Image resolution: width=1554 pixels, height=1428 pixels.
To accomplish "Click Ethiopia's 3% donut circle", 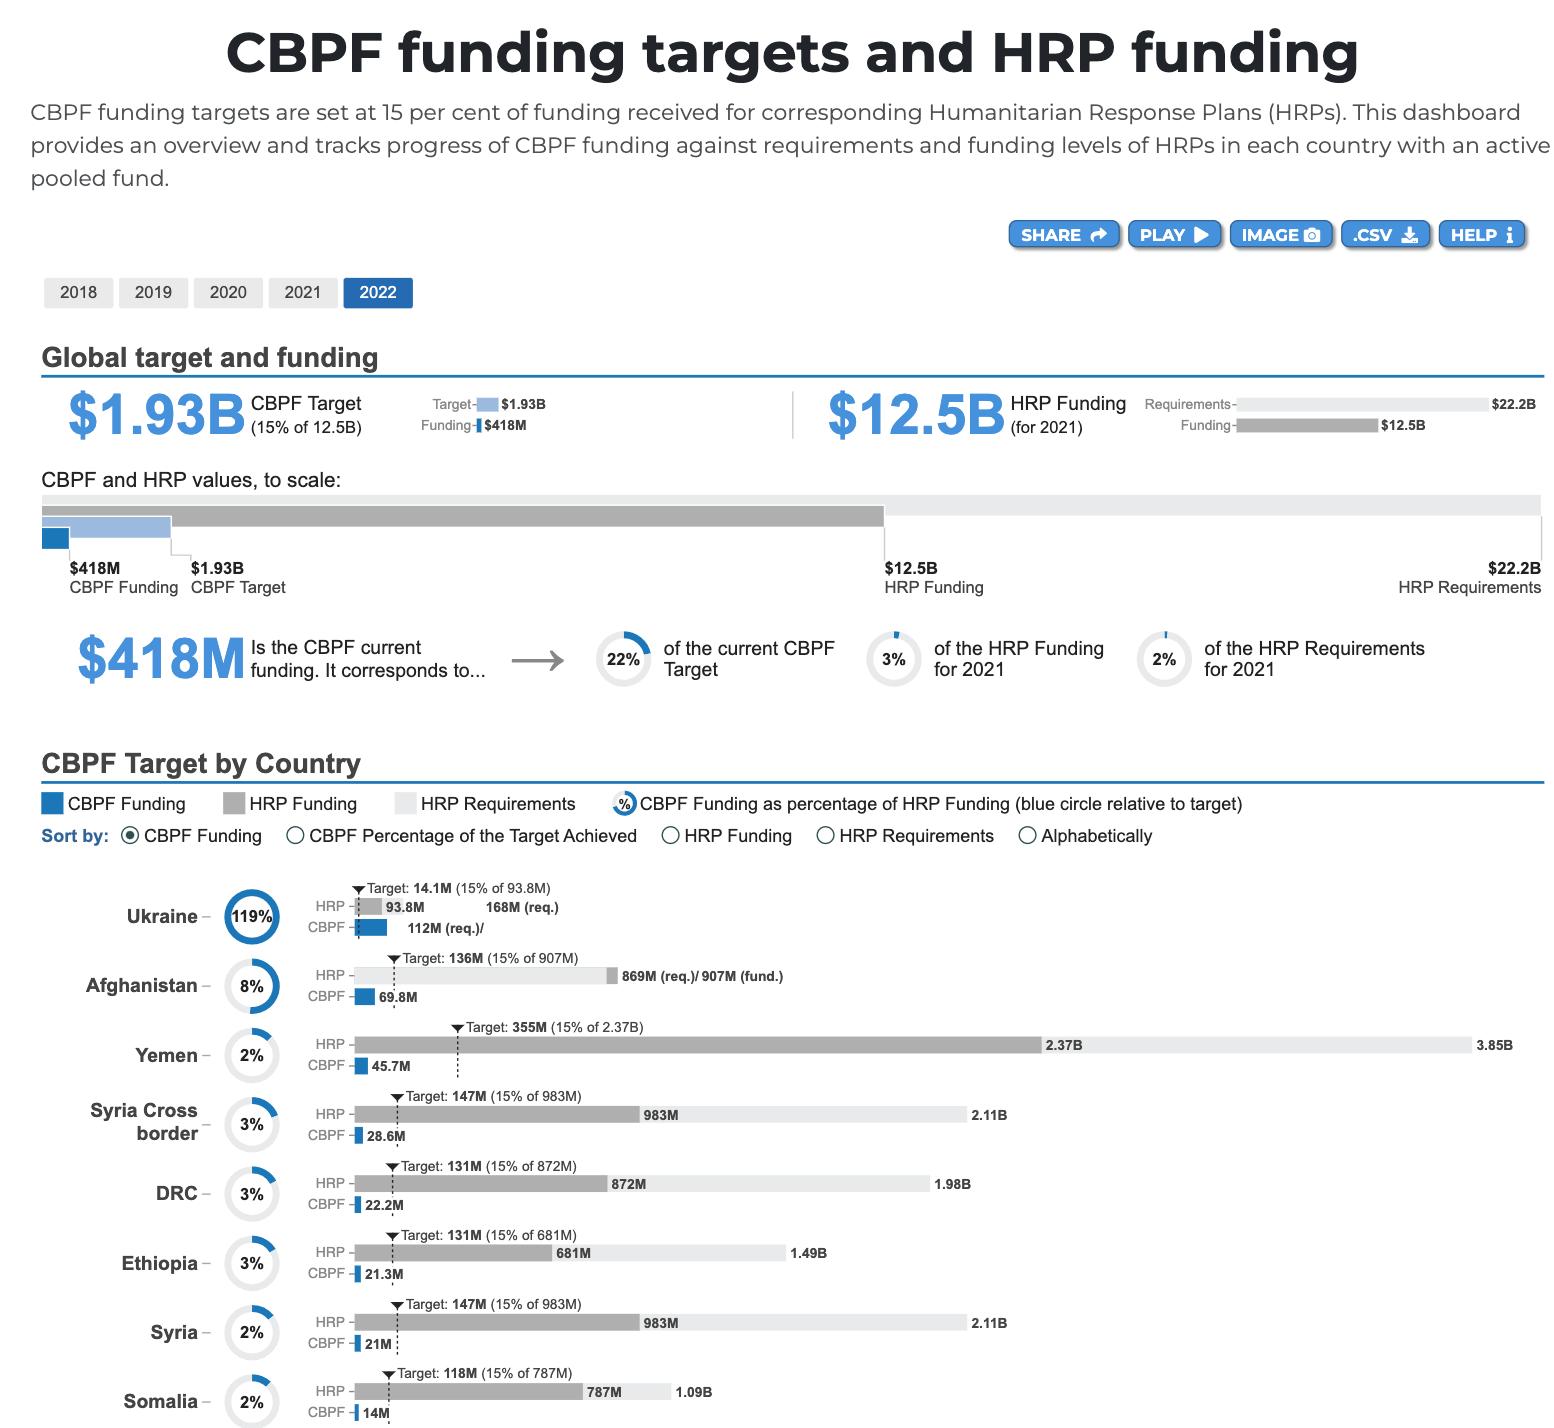I will click(252, 1264).
